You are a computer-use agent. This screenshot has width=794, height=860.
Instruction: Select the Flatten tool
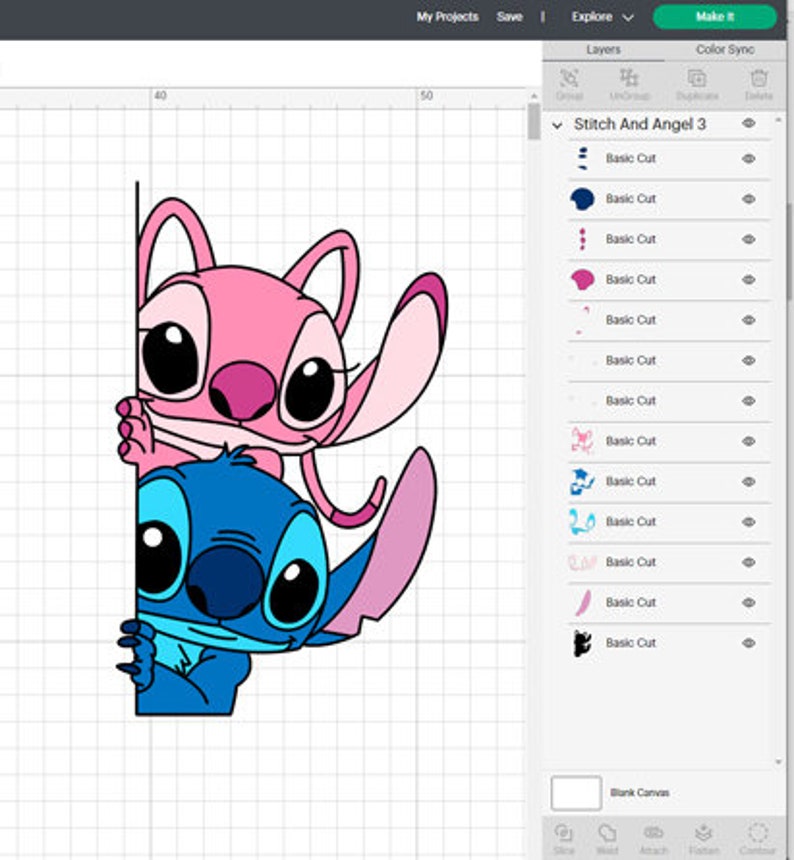pyautogui.click(x=704, y=839)
